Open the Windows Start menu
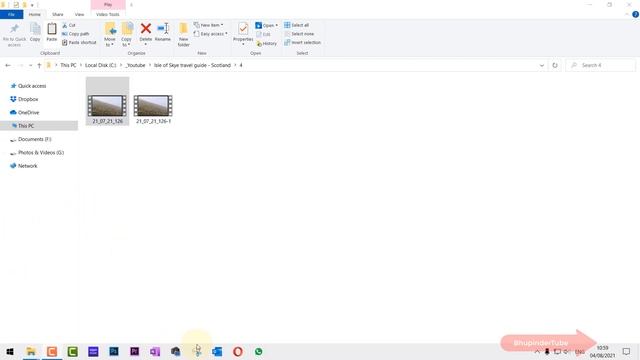 [10, 351]
